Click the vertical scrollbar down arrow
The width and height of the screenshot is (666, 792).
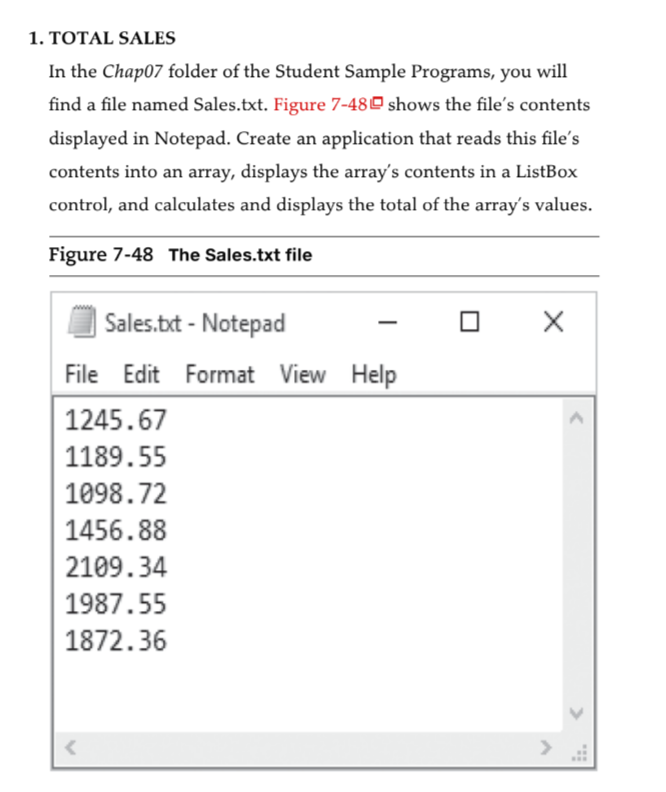click(576, 713)
